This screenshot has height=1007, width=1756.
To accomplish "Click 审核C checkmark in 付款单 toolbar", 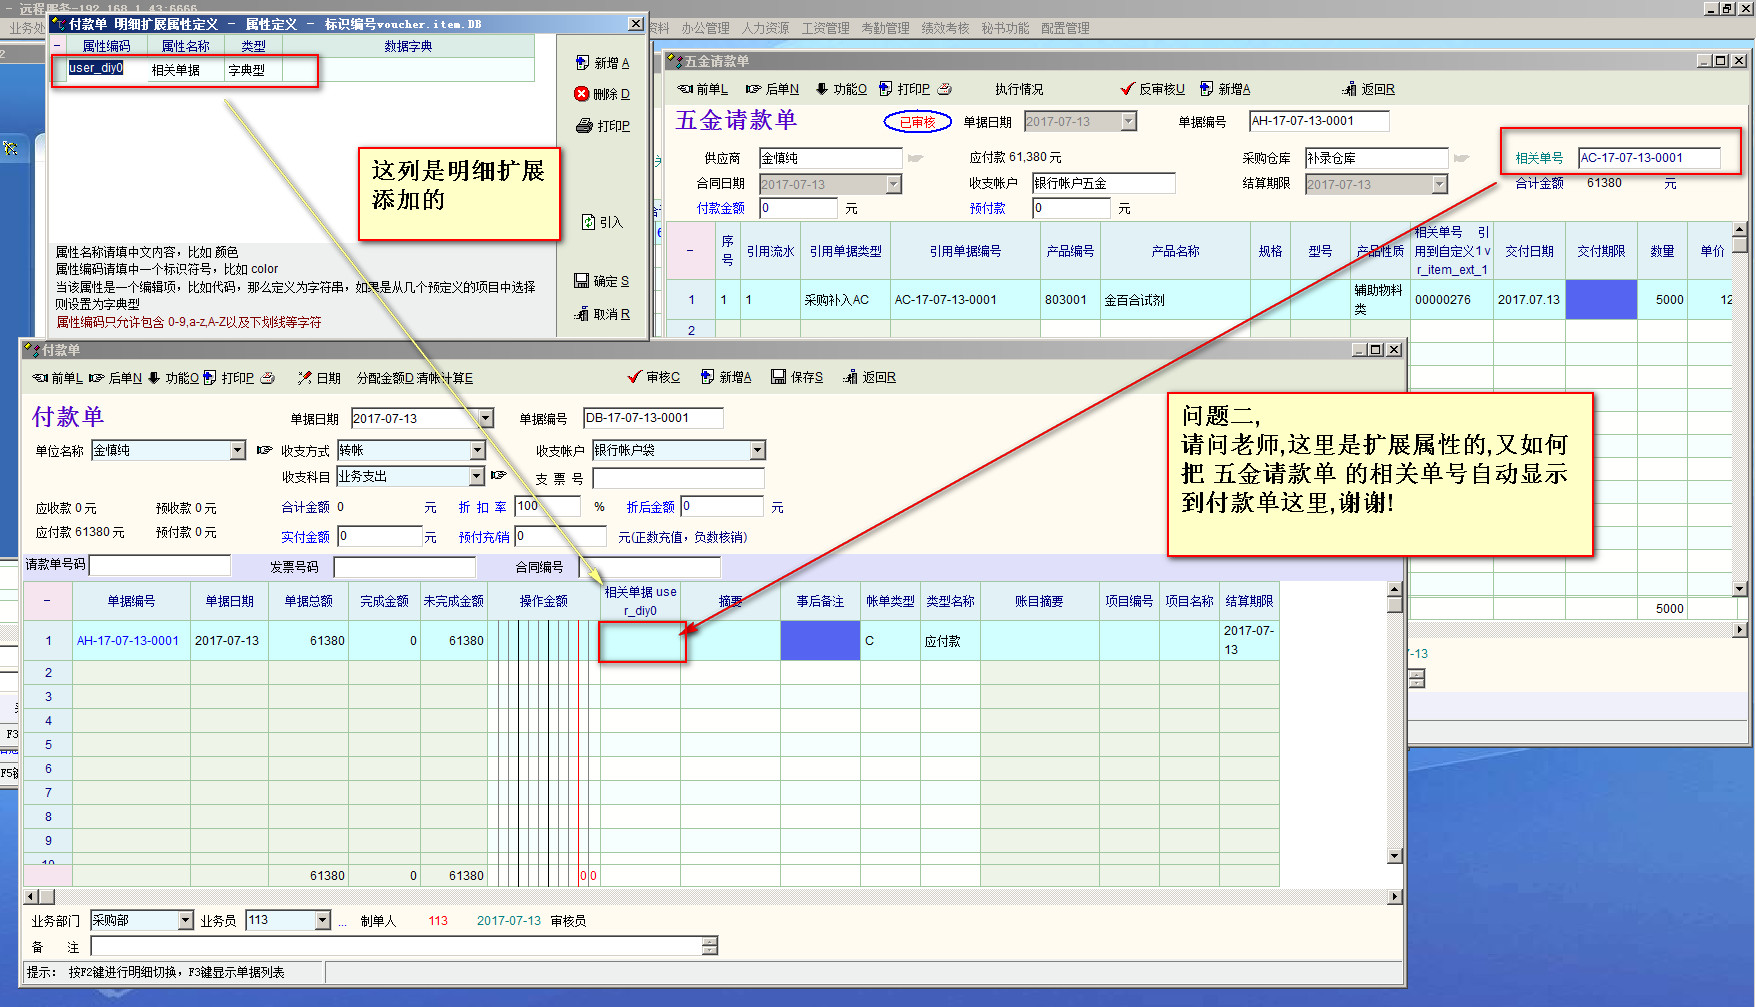I will click(x=634, y=377).
